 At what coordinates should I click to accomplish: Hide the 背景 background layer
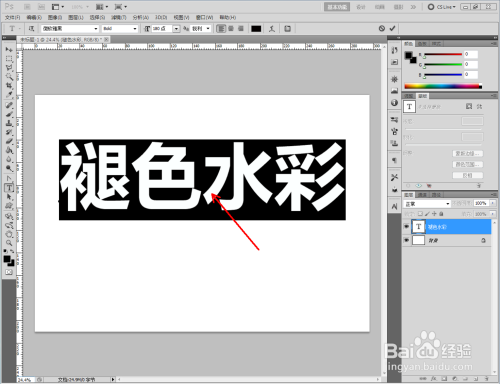406,240
